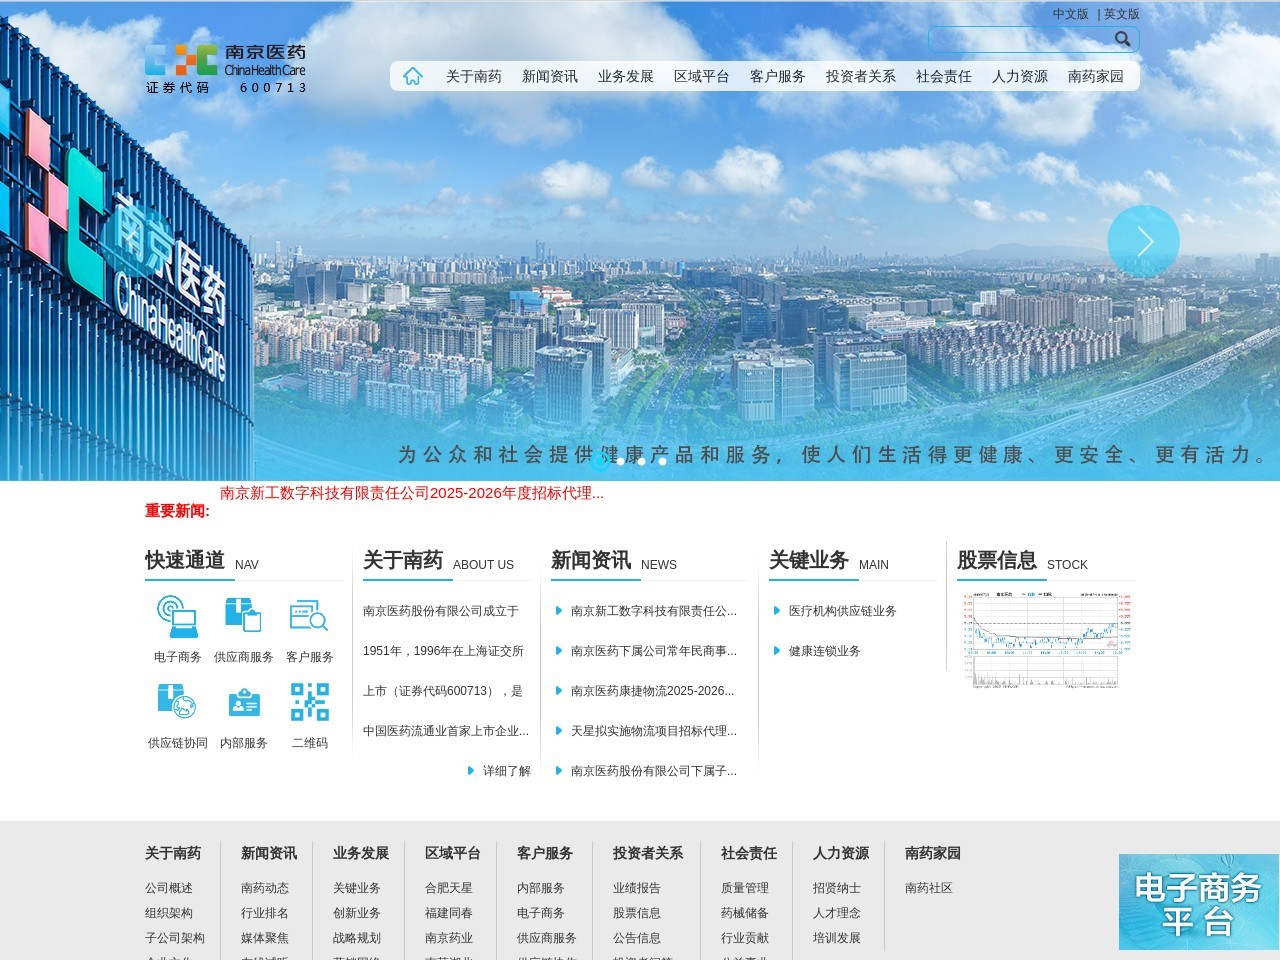Open the stock chart thumbnail

(x=1046, y=639)
